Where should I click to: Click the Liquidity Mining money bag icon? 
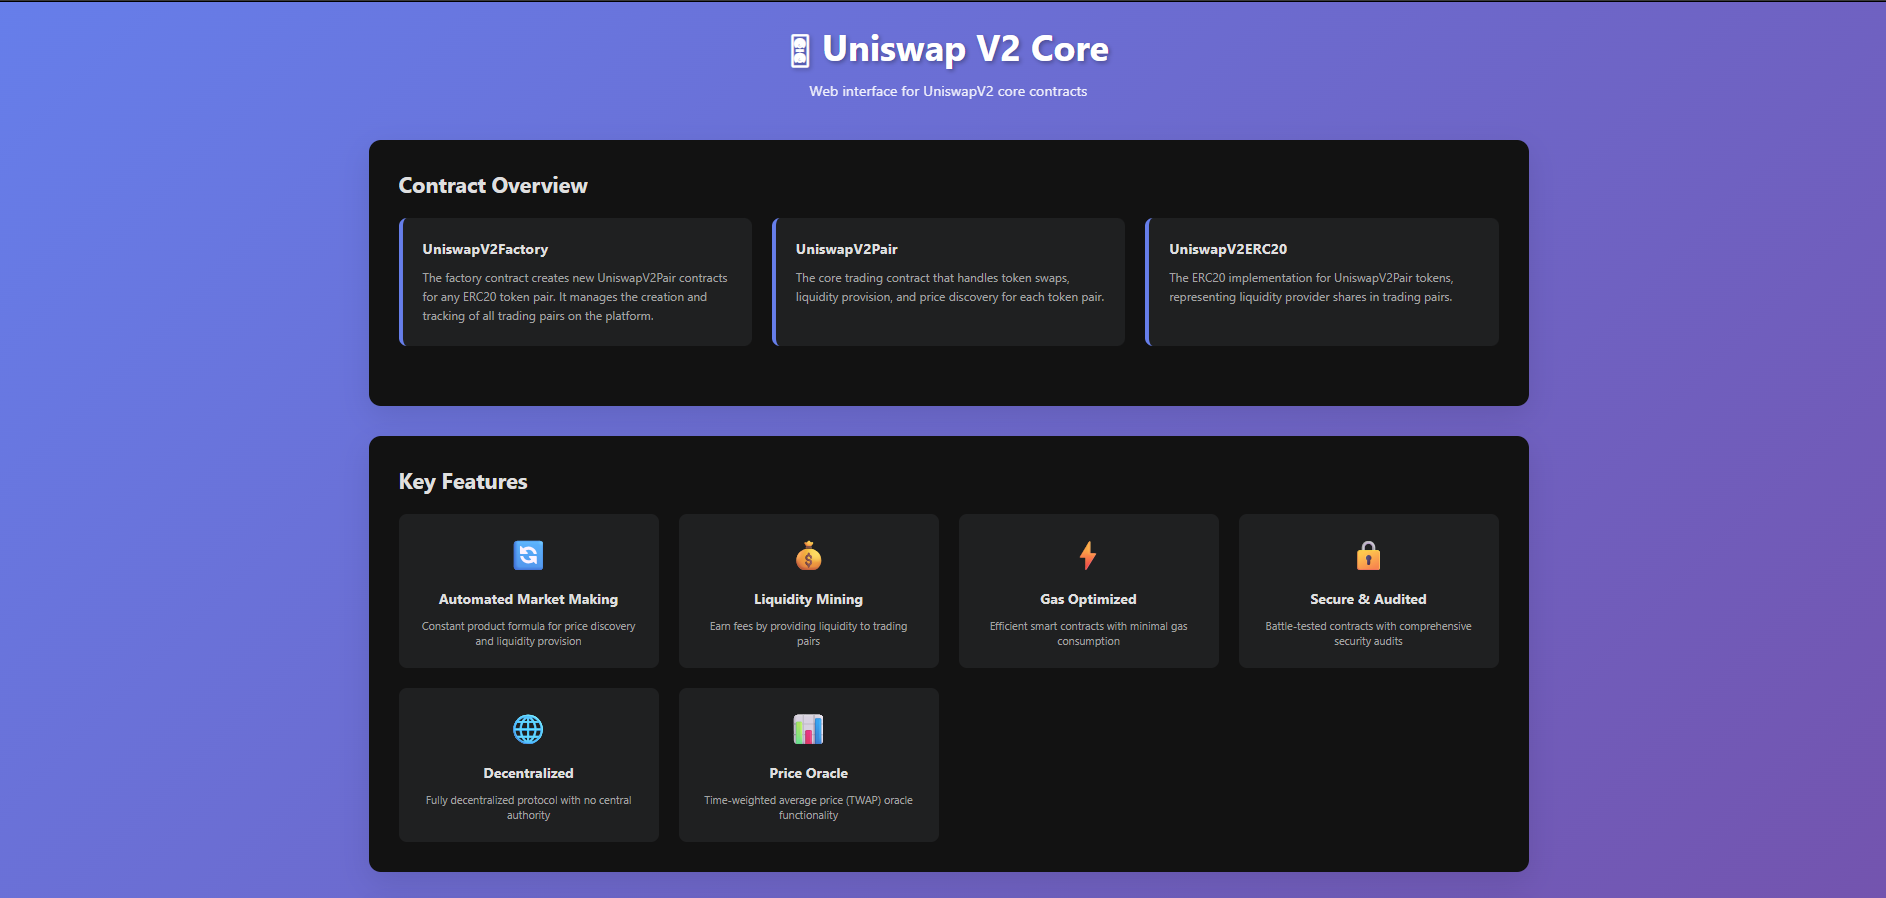pos(808,555)
